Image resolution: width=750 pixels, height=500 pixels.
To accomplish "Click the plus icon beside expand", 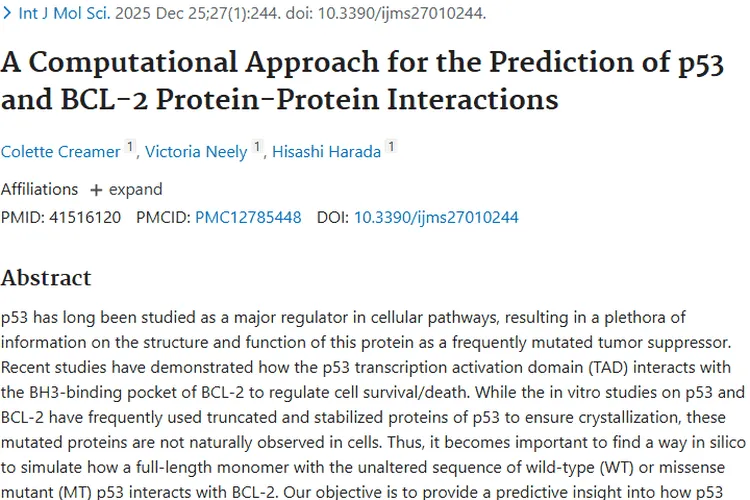I will click(x=96, y=190).
